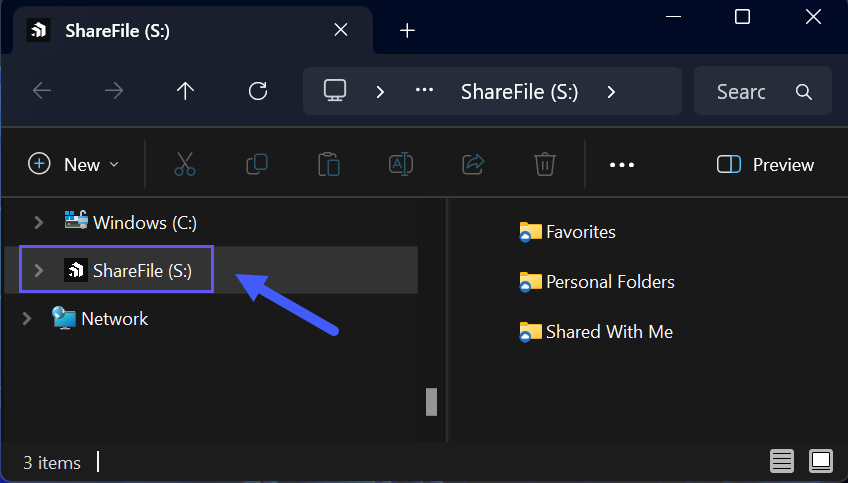Expand the ShareFile (S:) tree node
848x483 pixels.
pyautogui.click(x=38, y=270)
